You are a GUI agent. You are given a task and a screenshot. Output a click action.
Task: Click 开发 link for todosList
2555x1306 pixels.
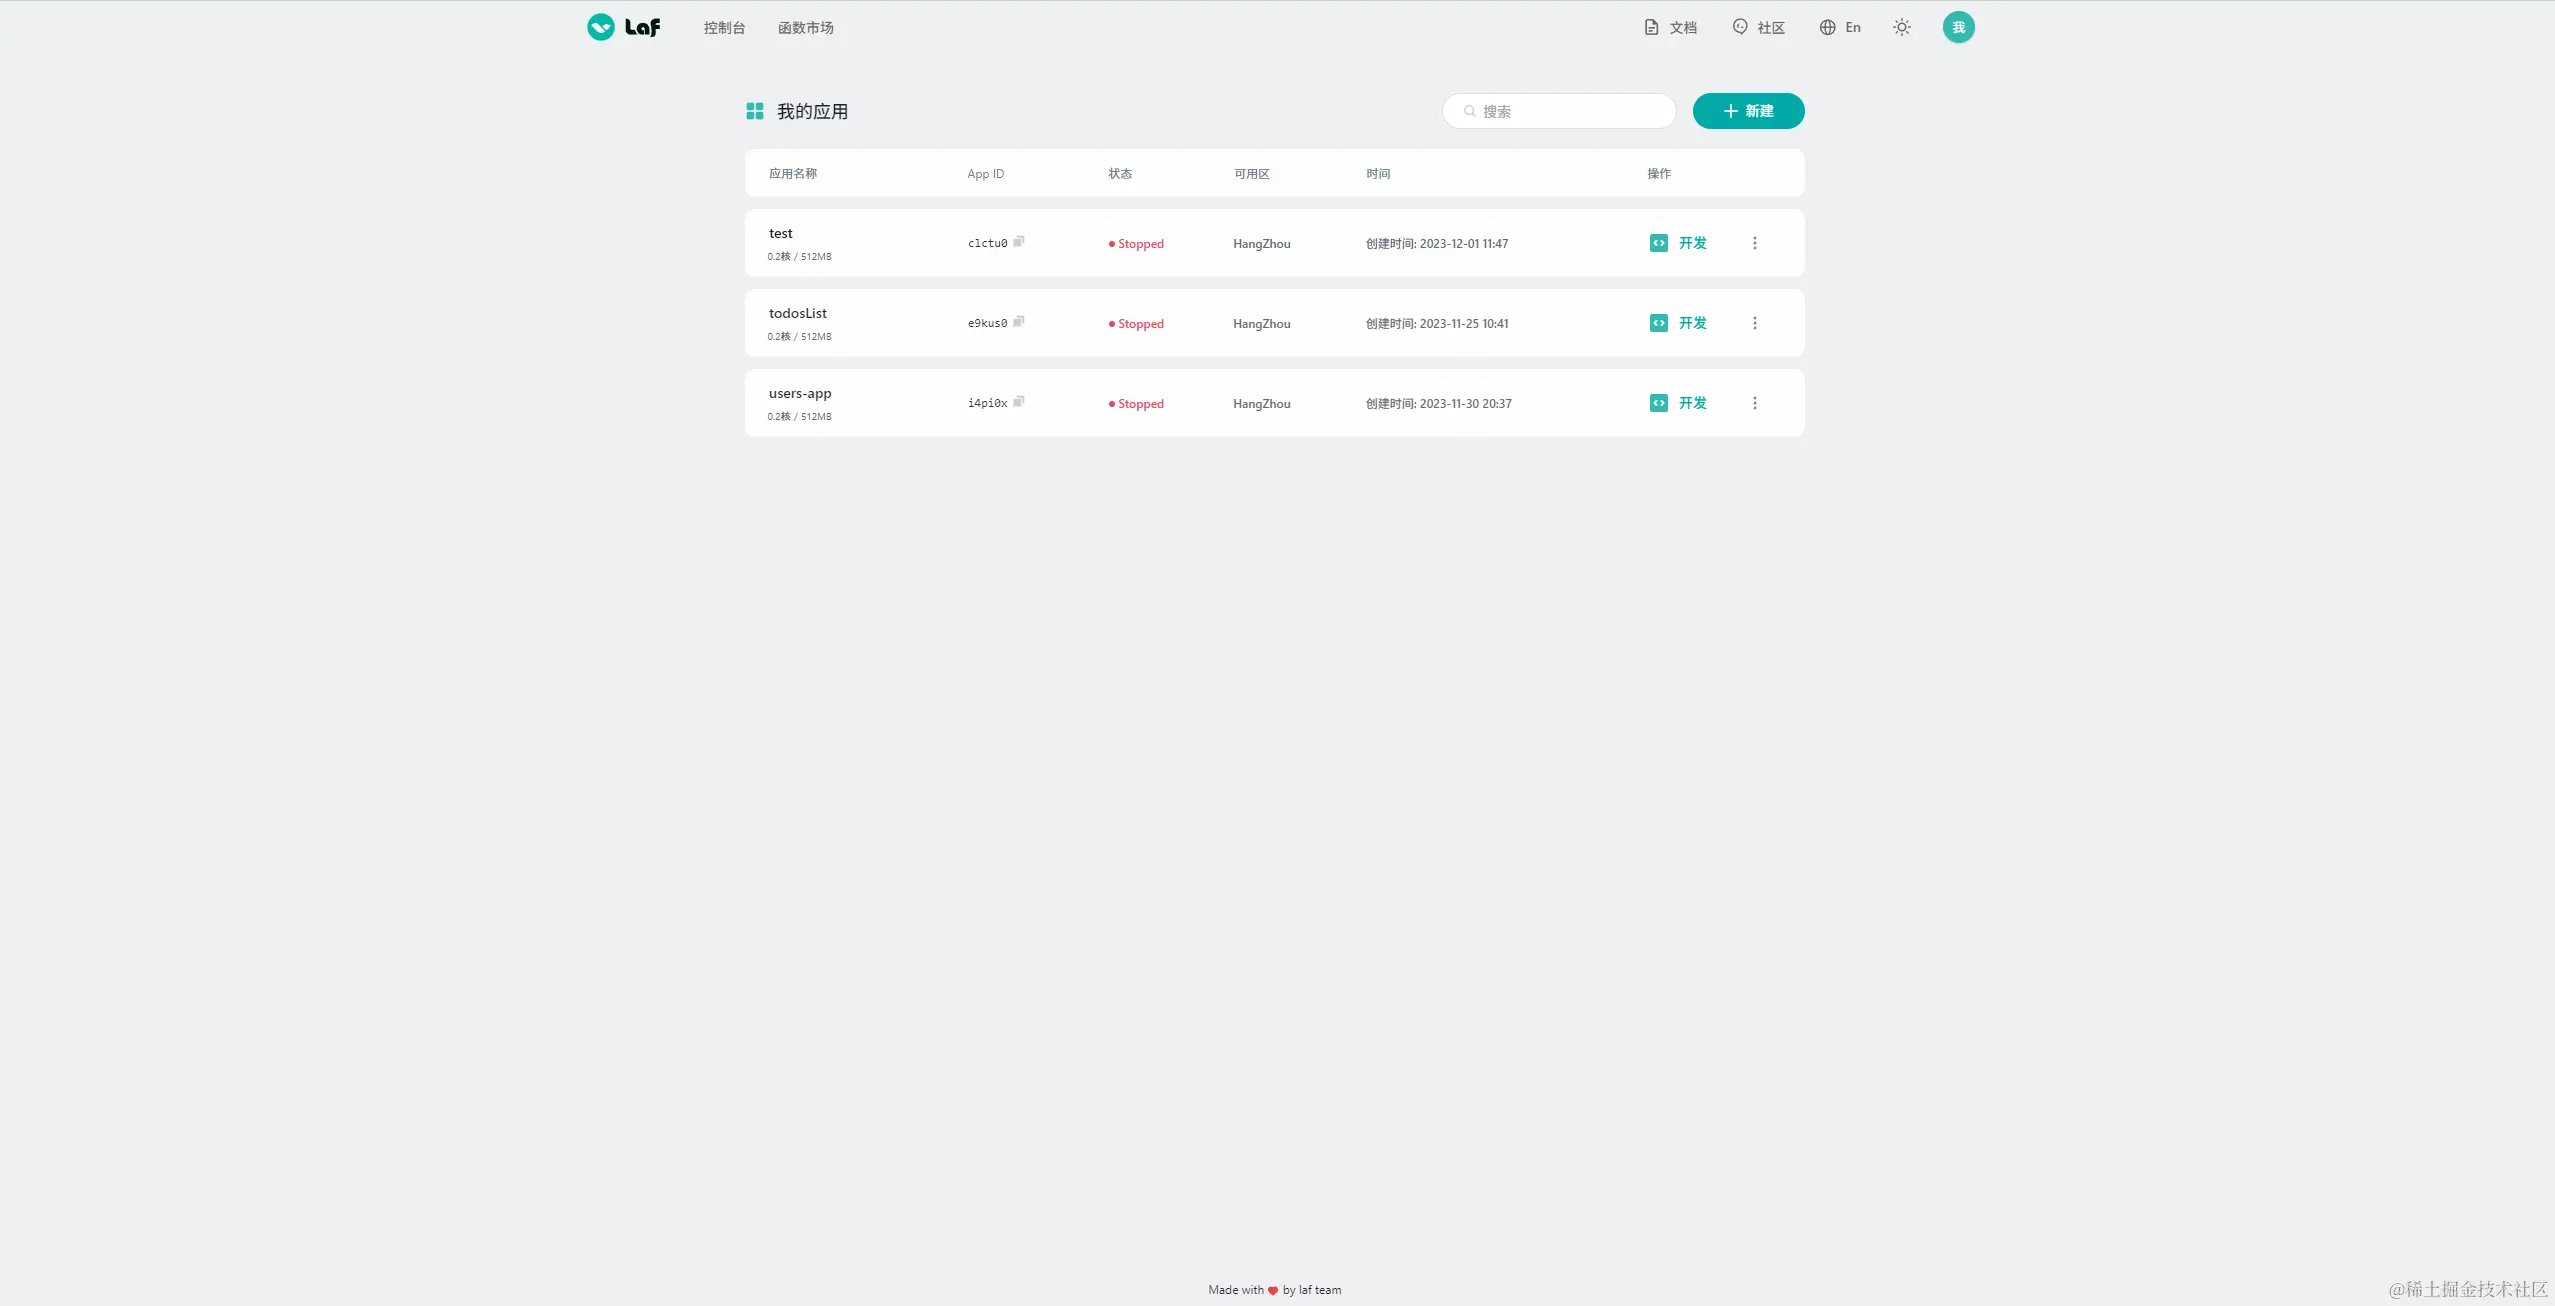pyautogui.click(x=1692, y=323)
